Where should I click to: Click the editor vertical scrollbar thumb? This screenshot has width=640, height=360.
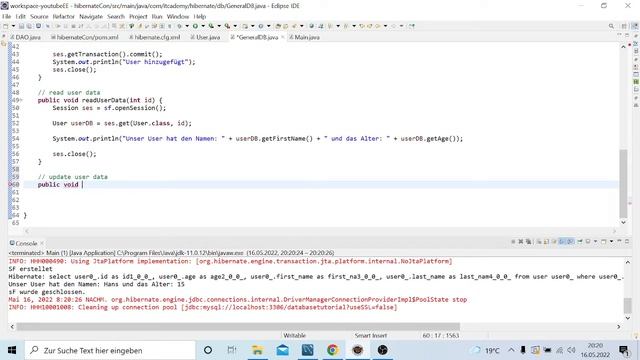click(x=623, y=183)
